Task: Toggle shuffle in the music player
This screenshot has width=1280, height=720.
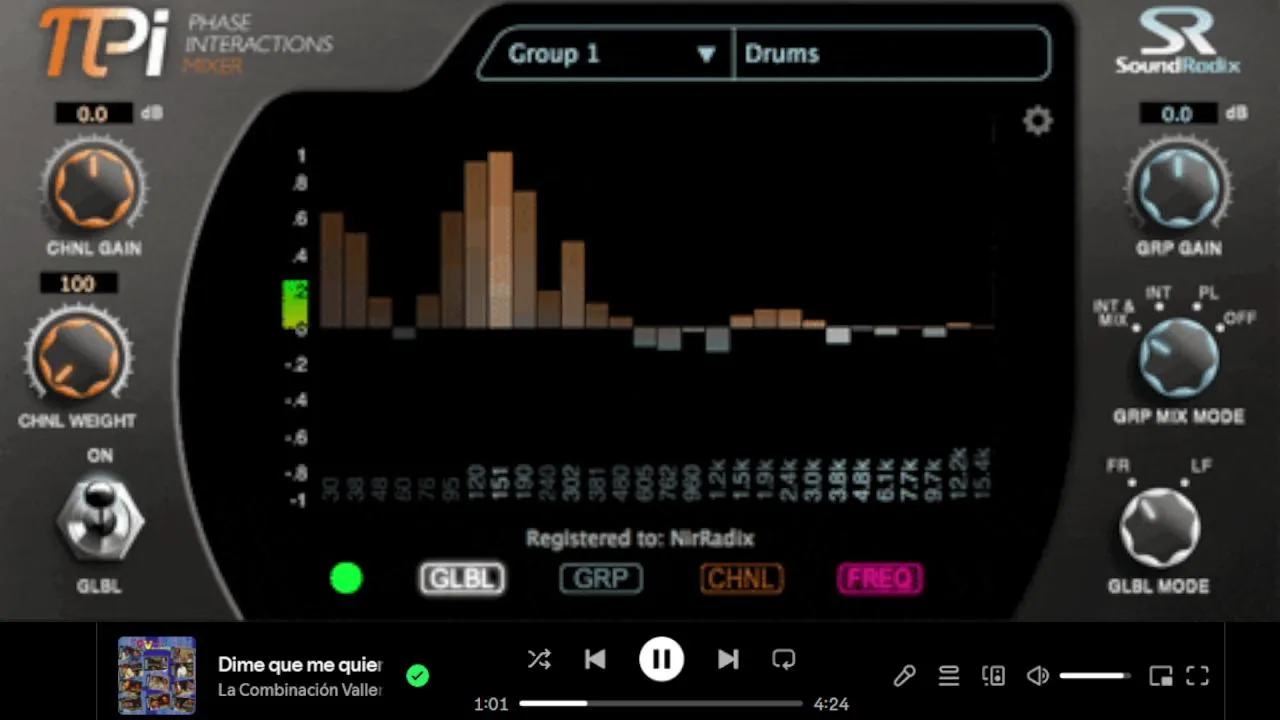Action: tap(539, 659)
